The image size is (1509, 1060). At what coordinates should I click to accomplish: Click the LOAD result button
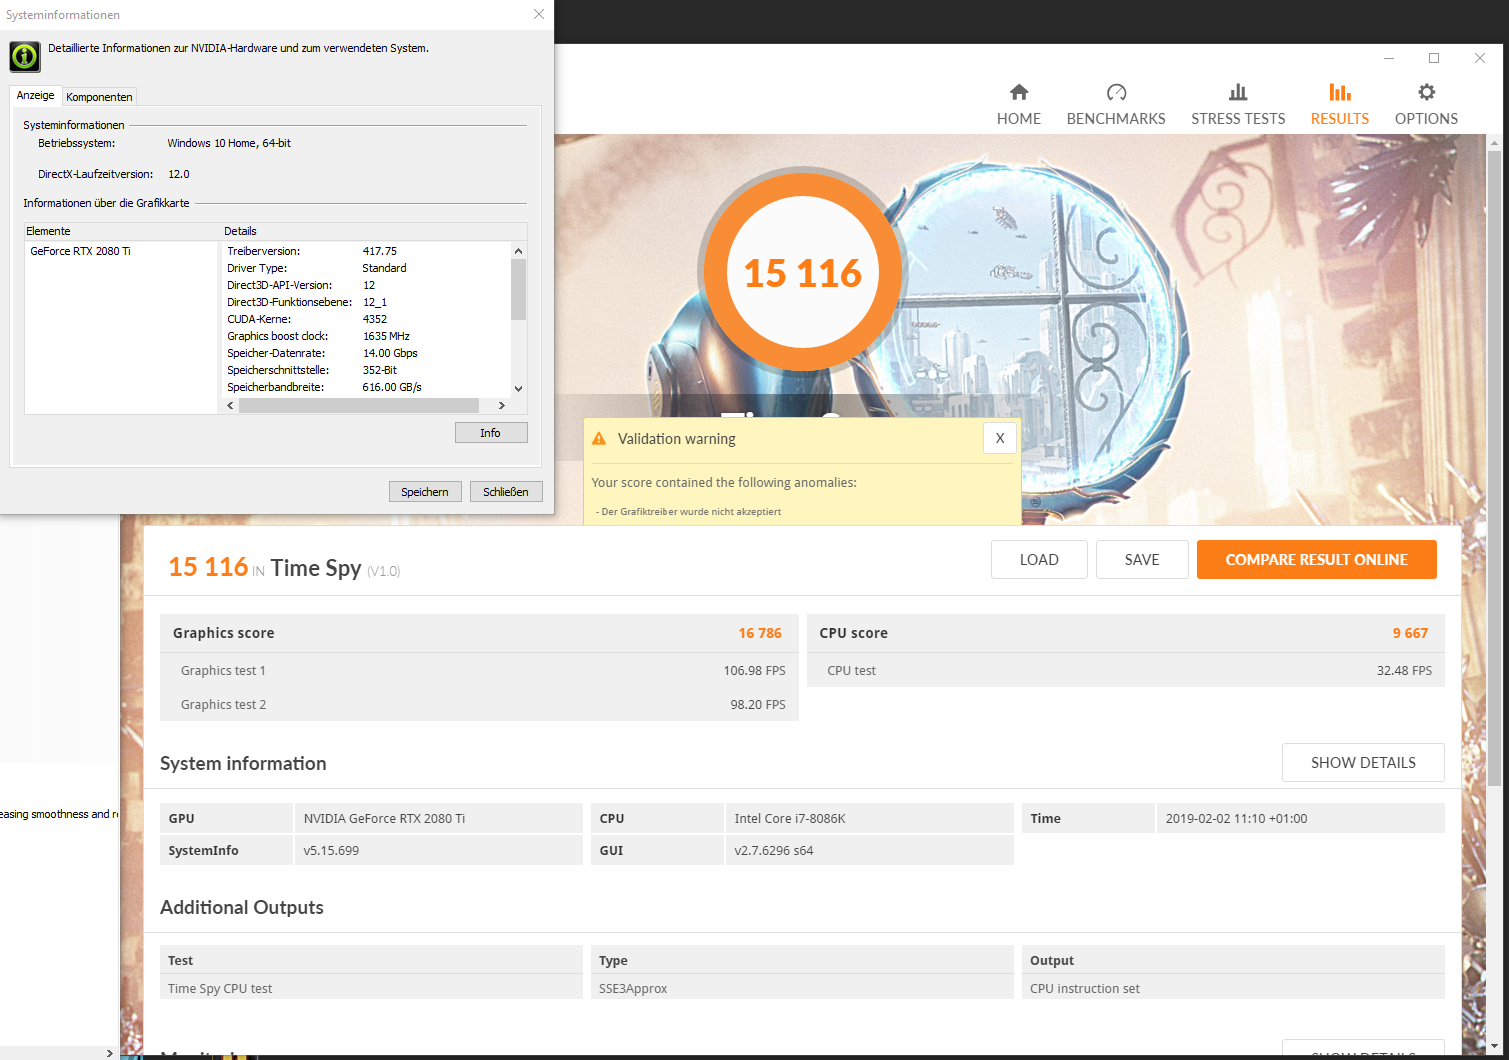tap(1039, 560)
